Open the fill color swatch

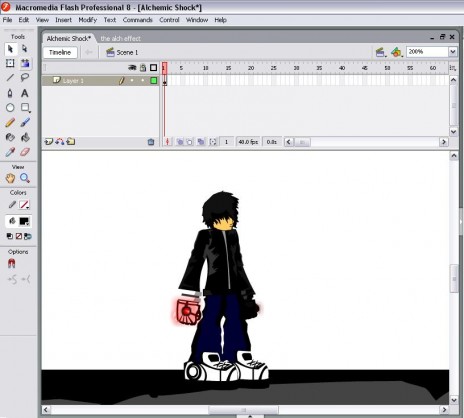24,221
